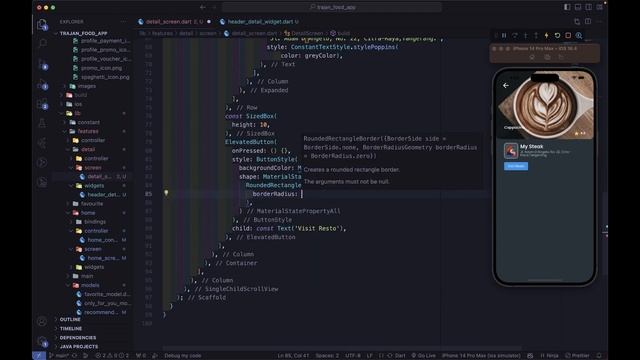Stop debugging with red square icon
This screenshot has width=640, height=360.
pos(568,36)
